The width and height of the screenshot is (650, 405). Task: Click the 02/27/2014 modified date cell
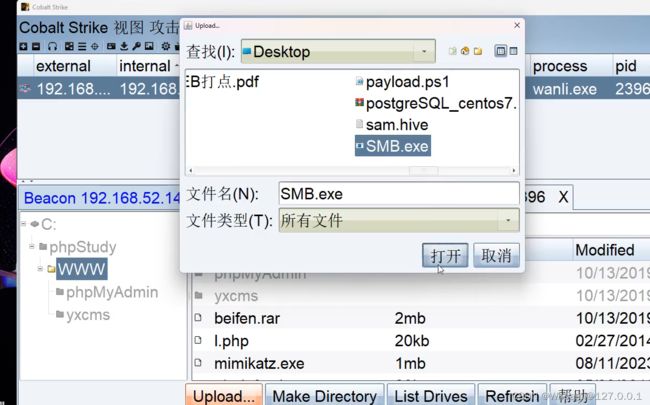click(x=612, y=341)
